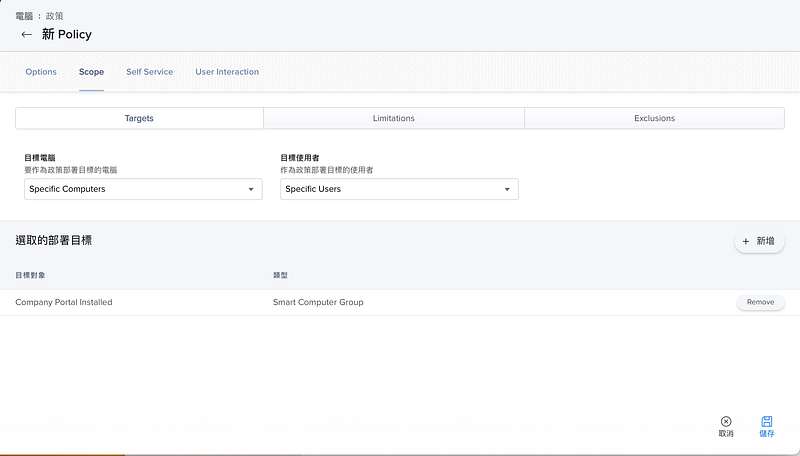The image size is (800, 456).
Task: Click the 政策 breadcrumb text
Action: (55, 16)
